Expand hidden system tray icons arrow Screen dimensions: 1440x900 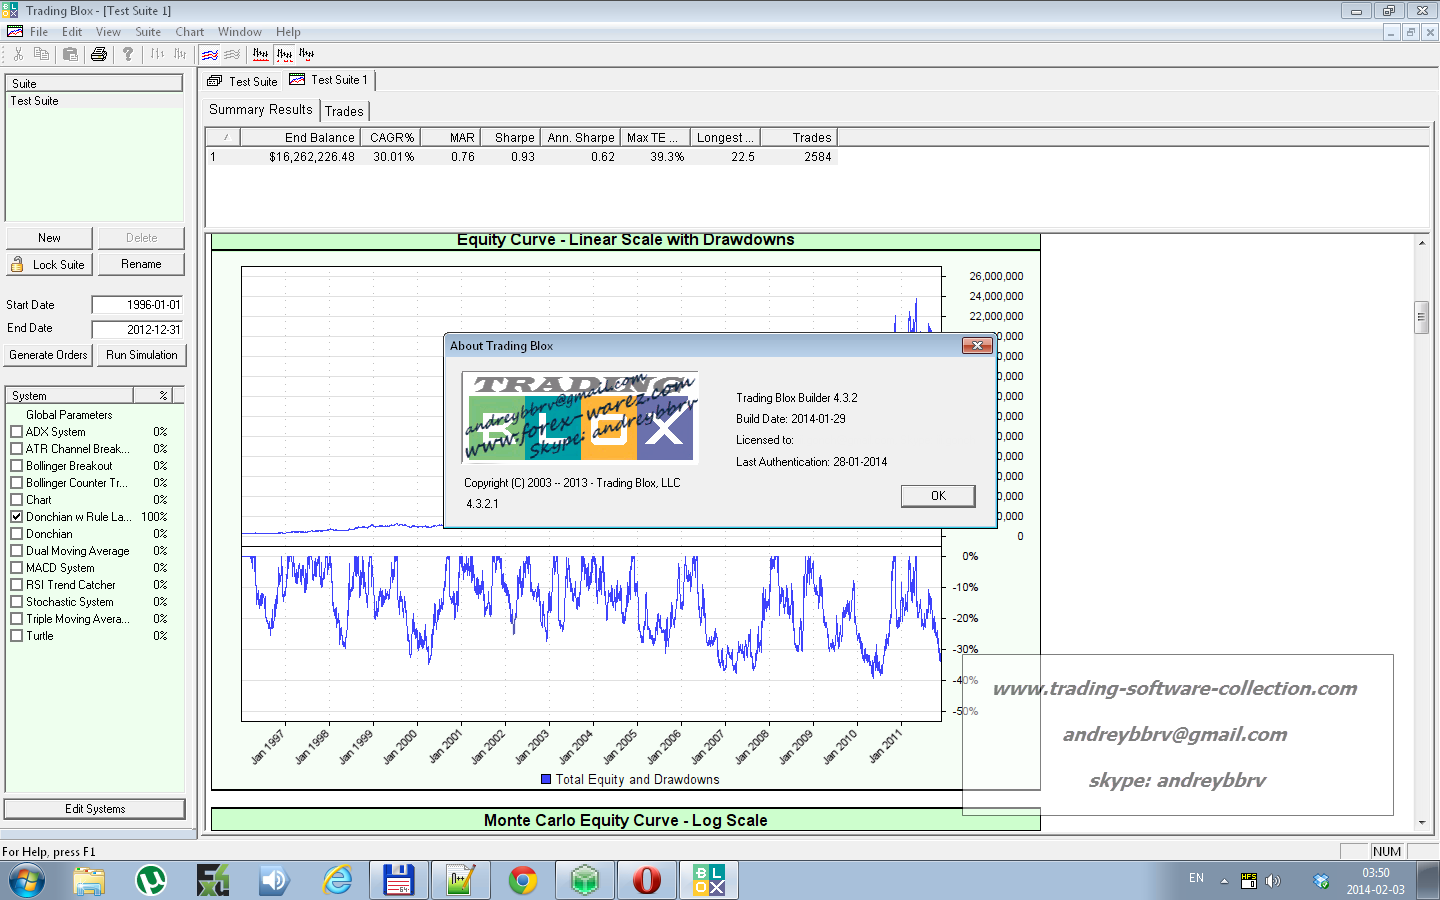pos(1224,881)
